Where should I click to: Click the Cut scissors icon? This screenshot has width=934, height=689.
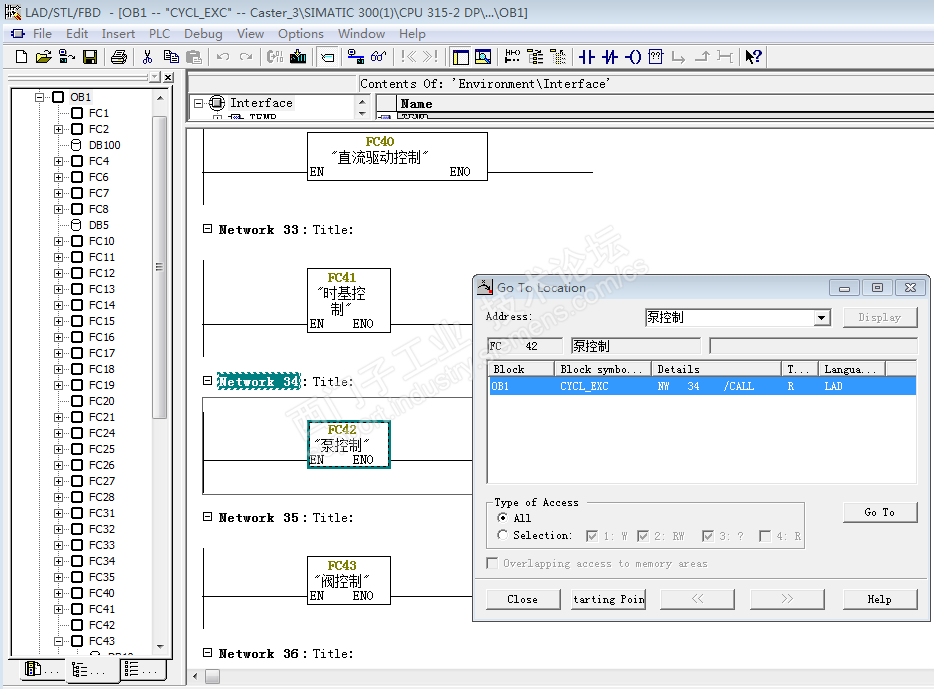coord(147,57)
